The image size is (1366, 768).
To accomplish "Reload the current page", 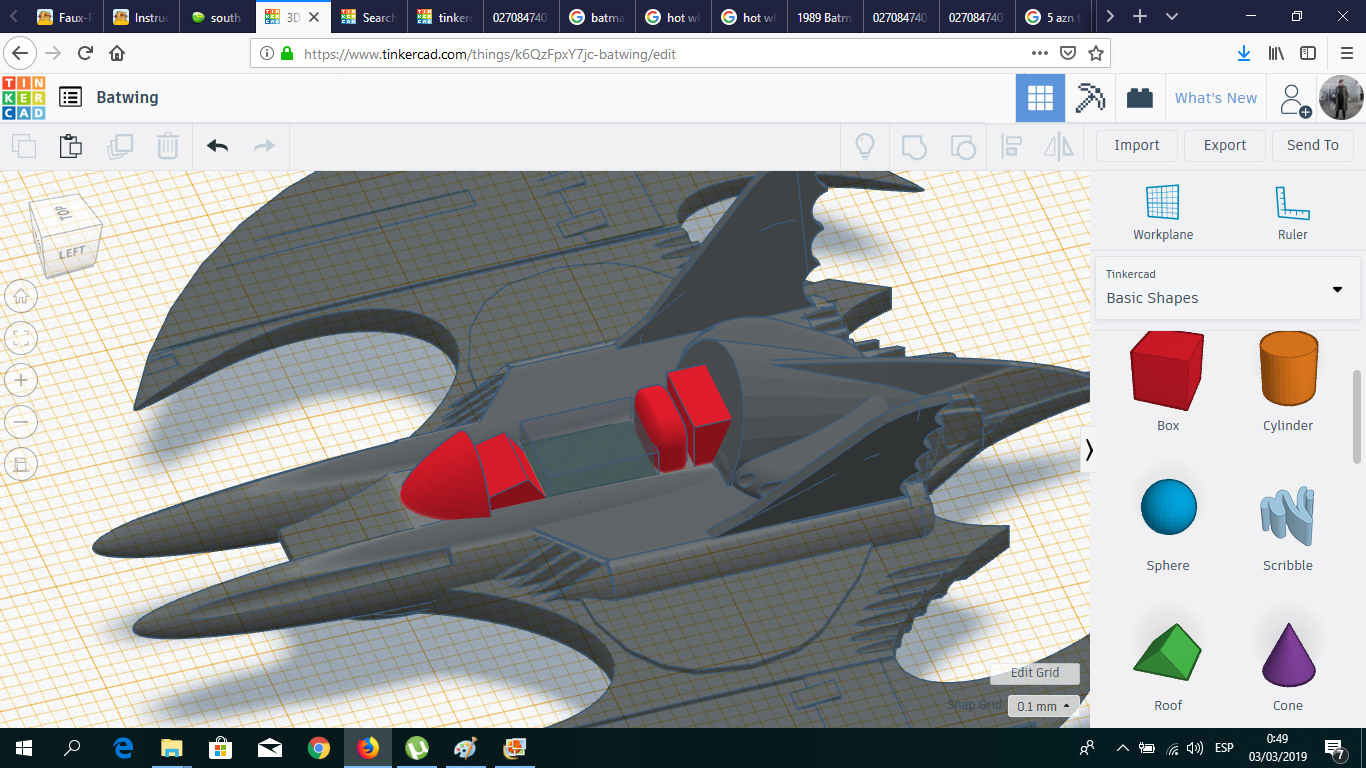I will [x=86, y=53].
